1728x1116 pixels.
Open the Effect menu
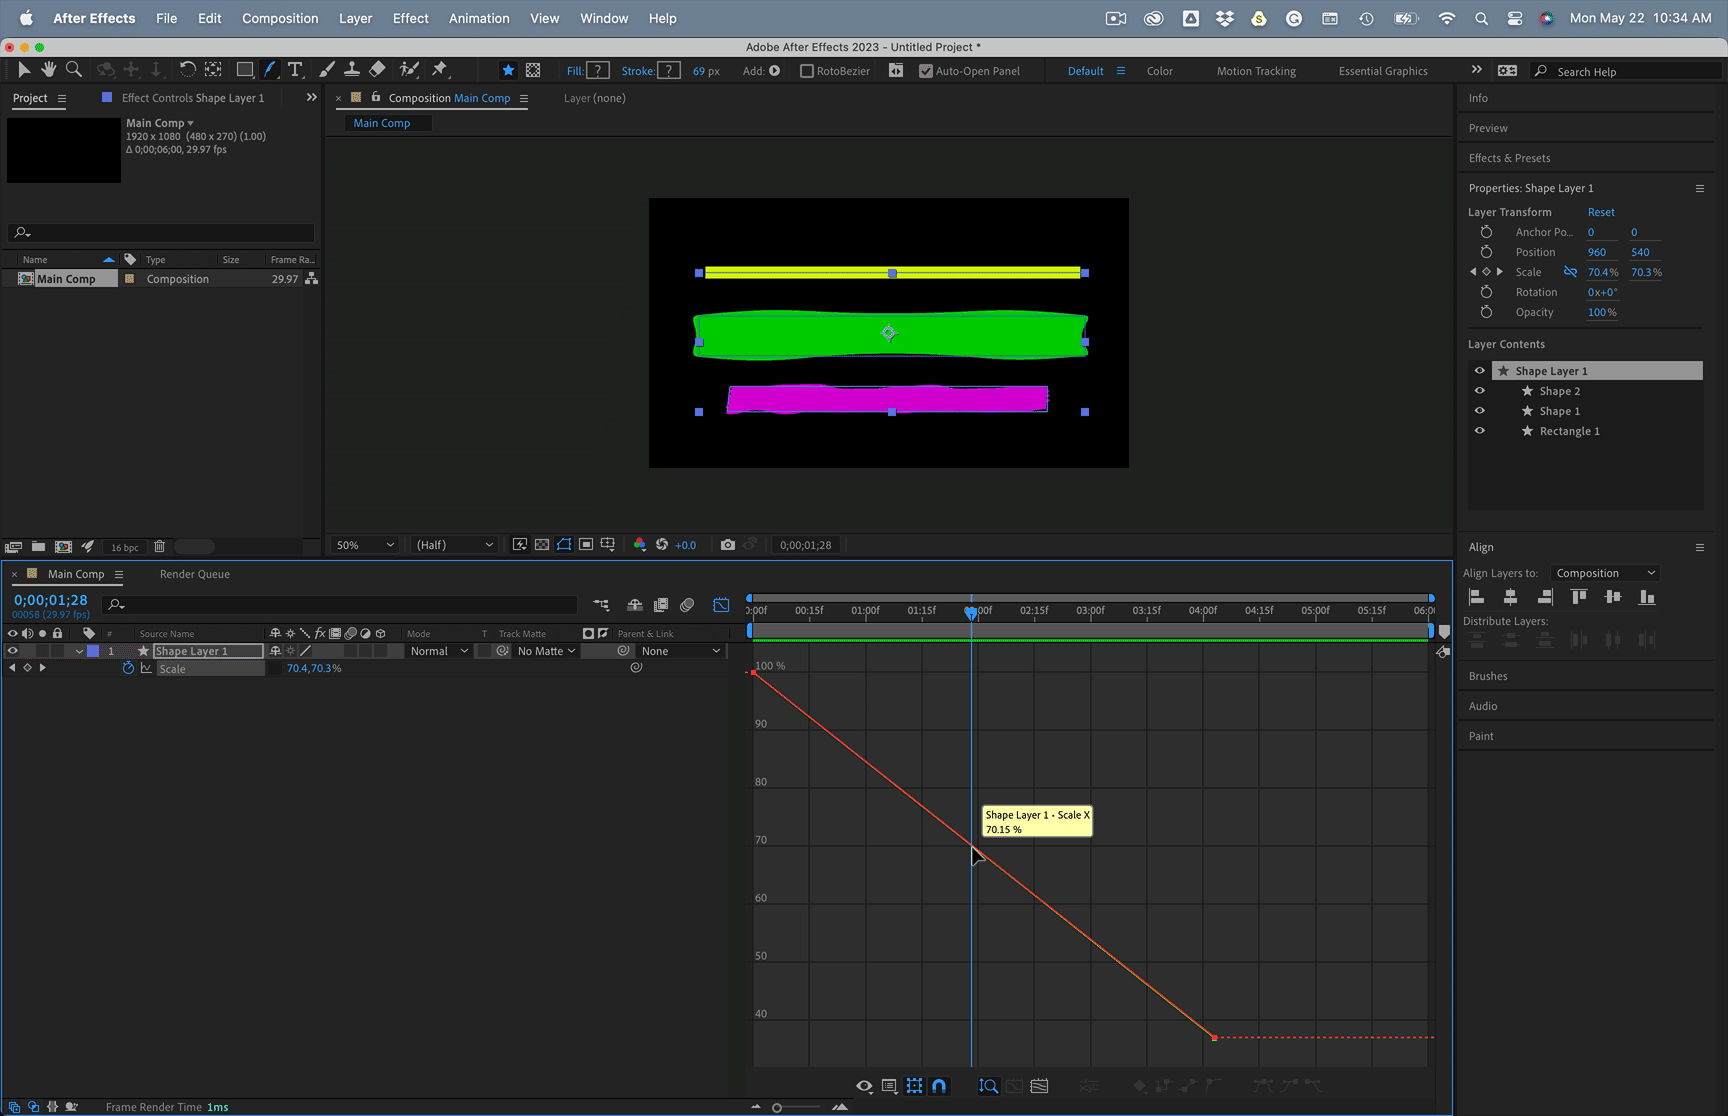point(410,18)
